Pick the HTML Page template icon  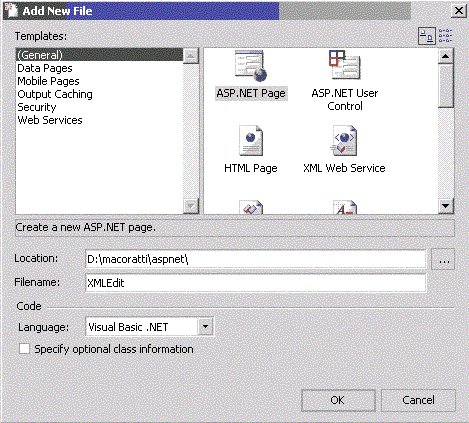(251, 141)
